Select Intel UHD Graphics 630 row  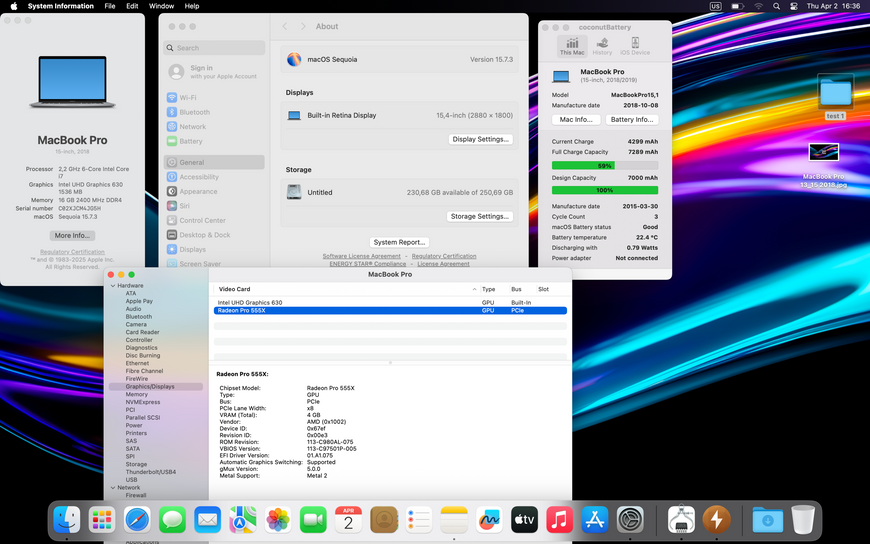point(390,303)
